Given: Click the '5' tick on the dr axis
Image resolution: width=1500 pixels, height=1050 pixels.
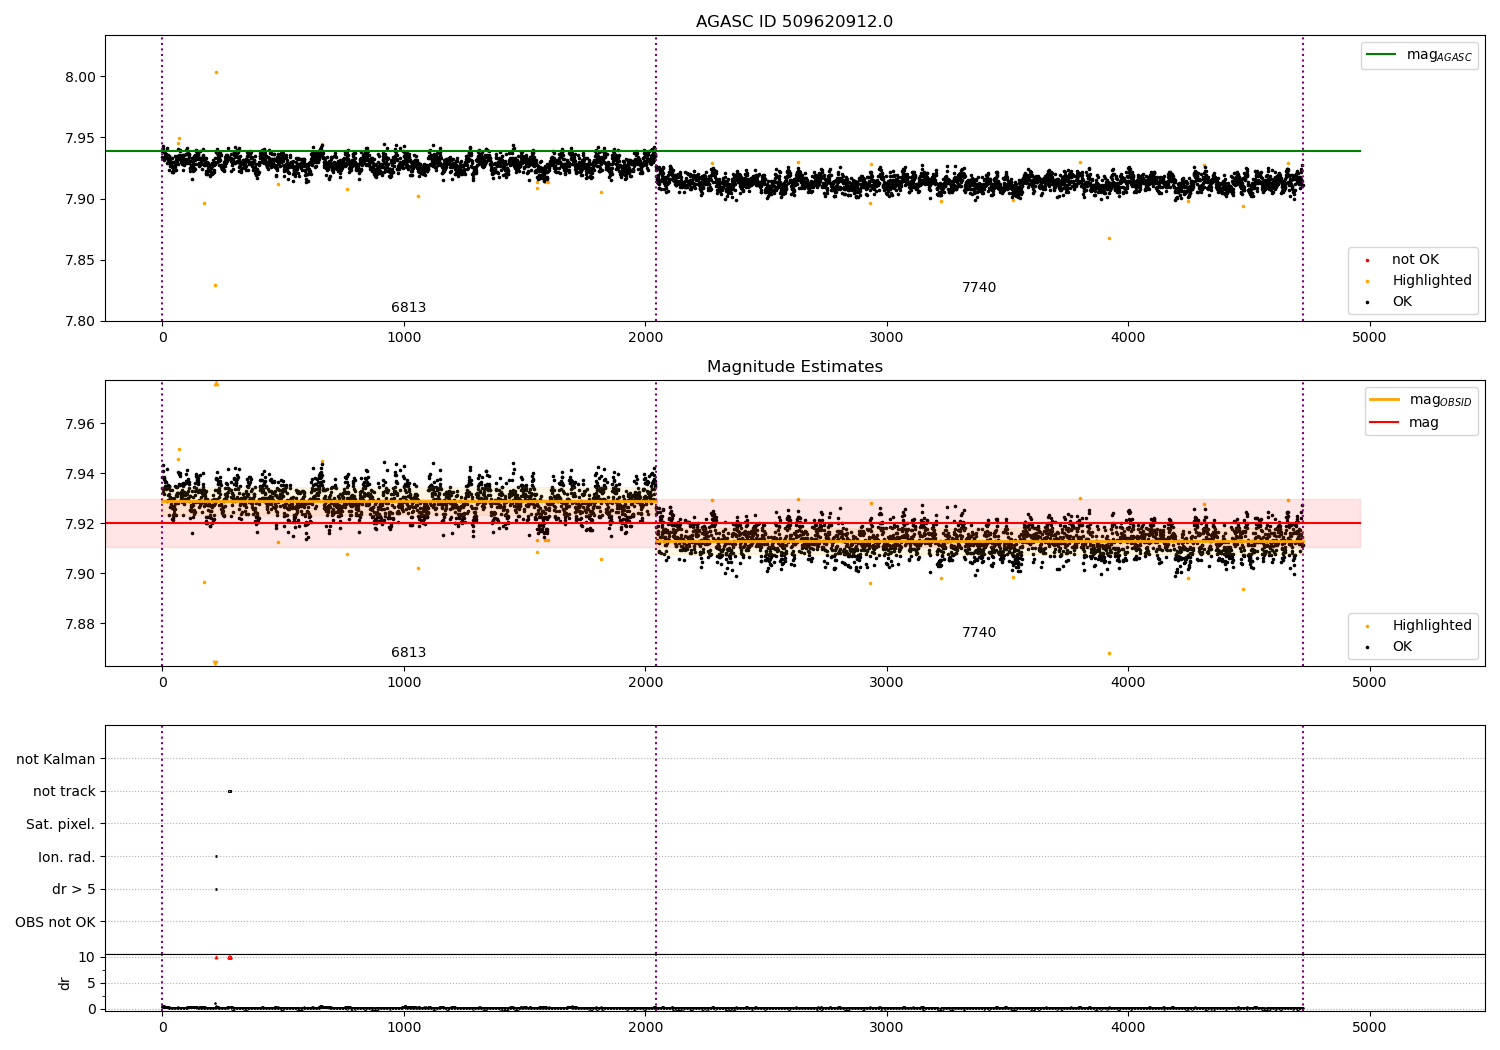Looking at the screenshot, I should 91,983.
